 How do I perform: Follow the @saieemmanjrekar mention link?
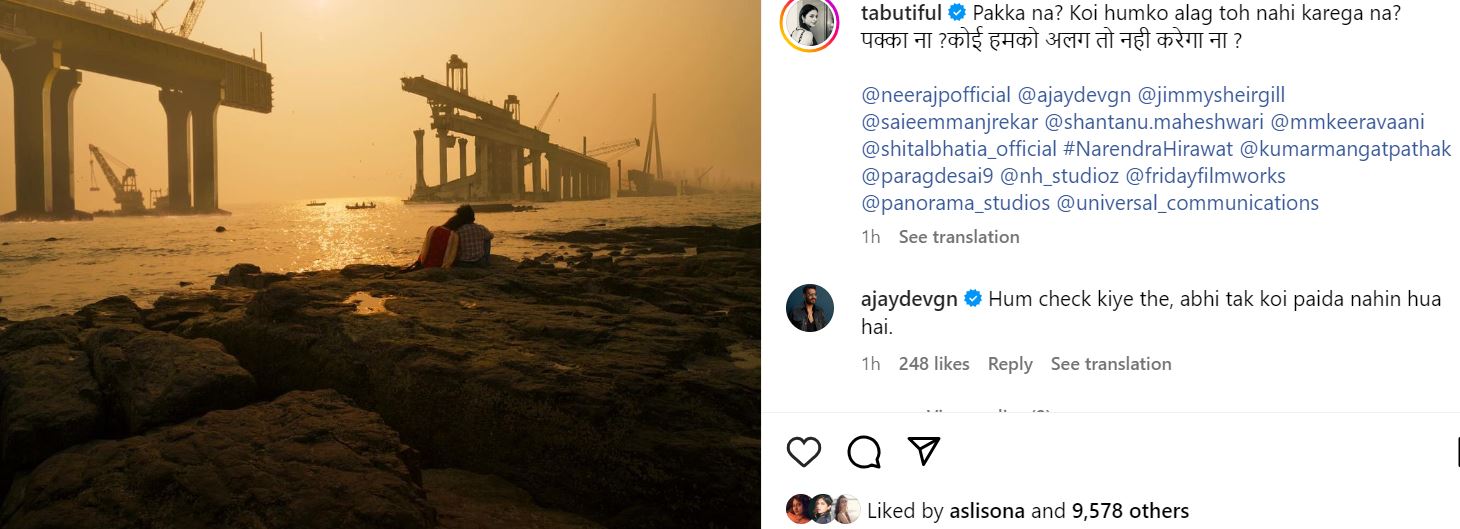point(948,122)
